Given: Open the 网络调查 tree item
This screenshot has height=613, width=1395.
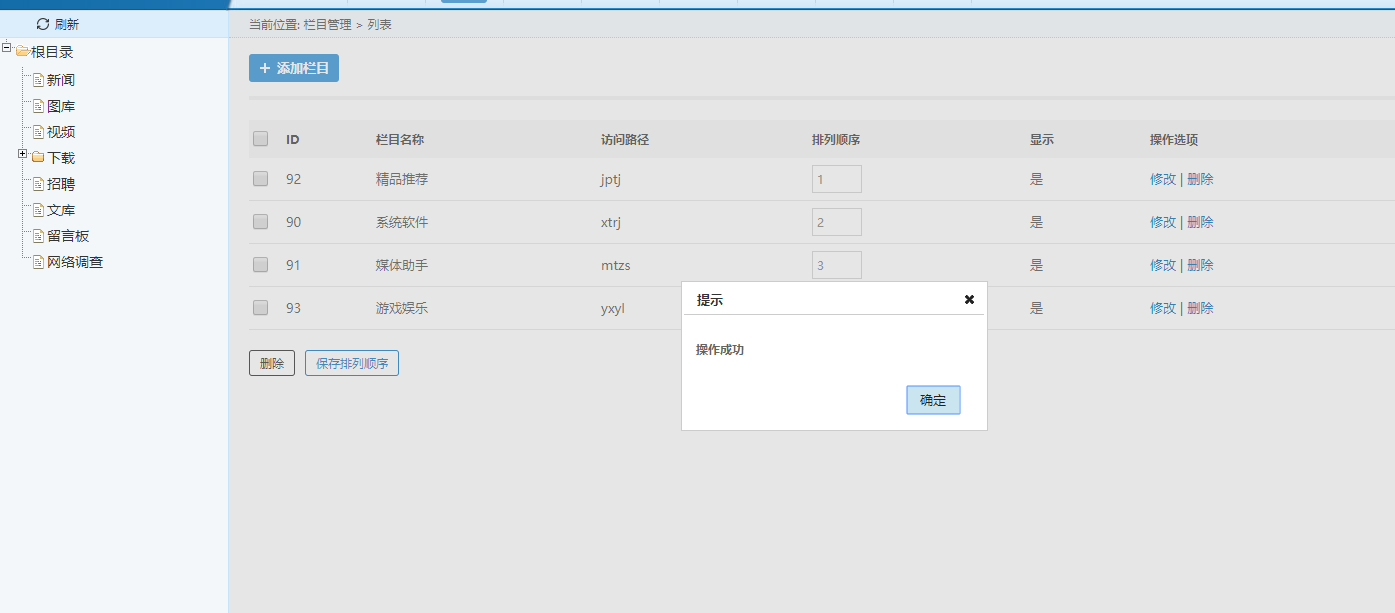Looking at the screenshot, I should [x=75, y=262].
